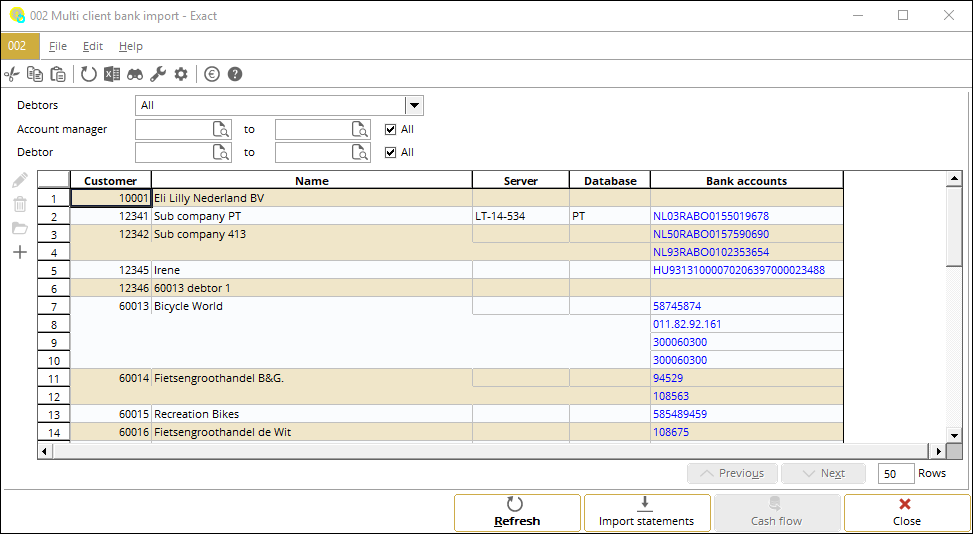Open settings via gear toolbar icon

pyautogui.click(x=181, y=74)
